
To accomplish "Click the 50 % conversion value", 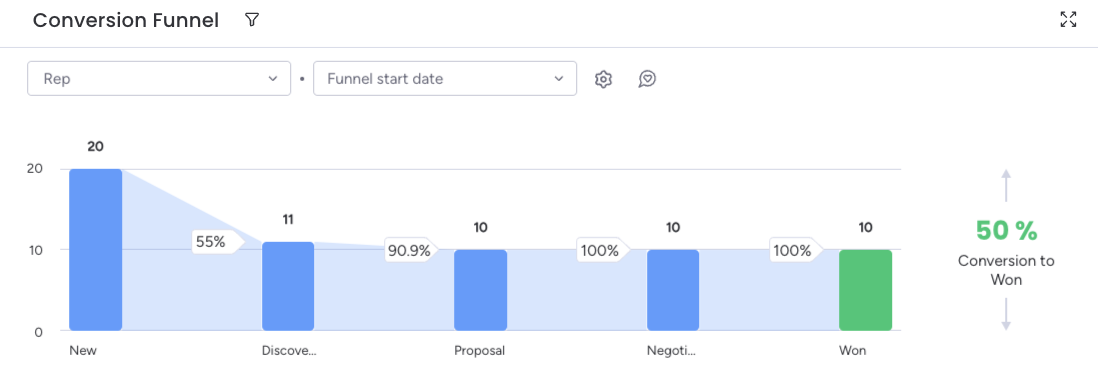I will pyautogui.click(x=1006, y=230).
